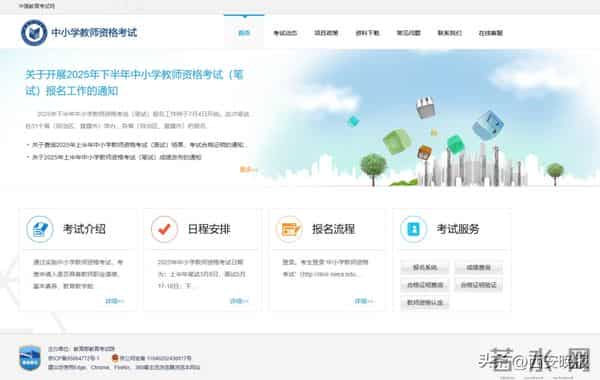This screenshot has height=380, width=600.
Task: Click 详细 link in 报名流程 card
Action: click(x=364, y=301)
